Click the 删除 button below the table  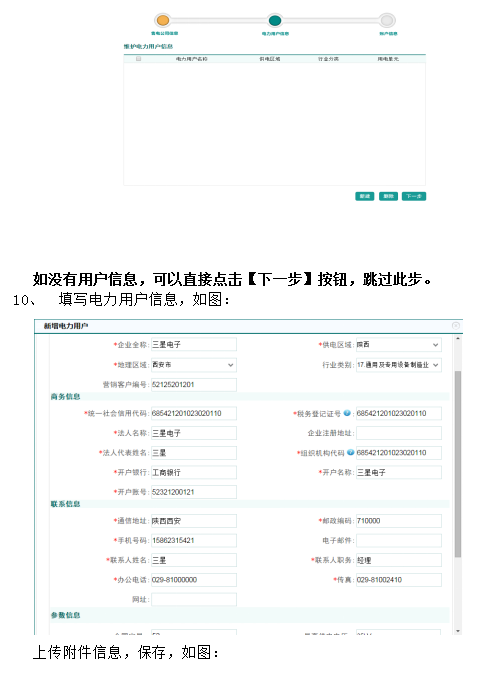coord(388,196)
